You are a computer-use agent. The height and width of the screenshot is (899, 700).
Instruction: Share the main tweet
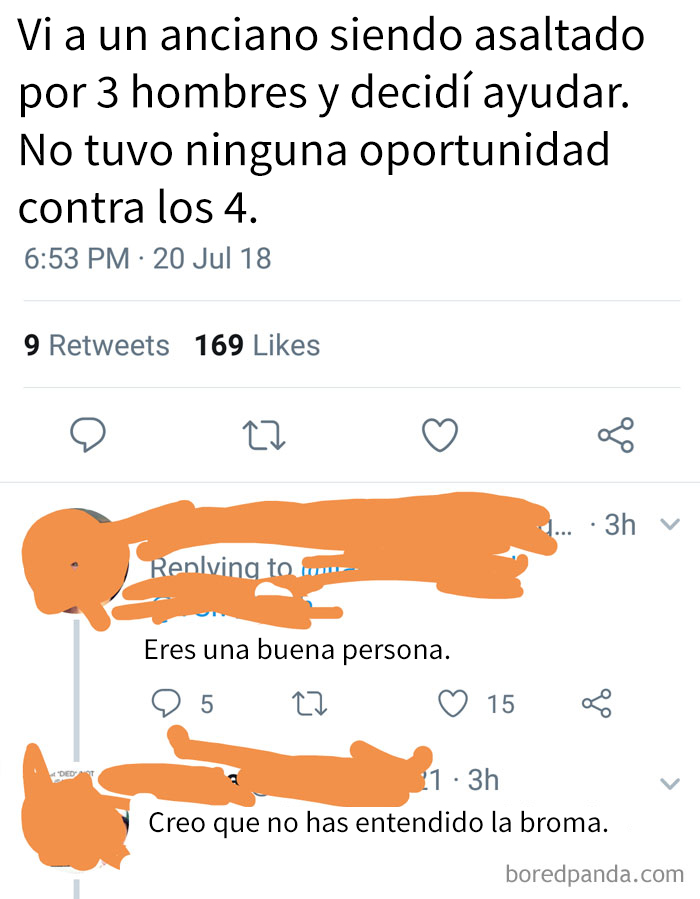coord(616,435)
